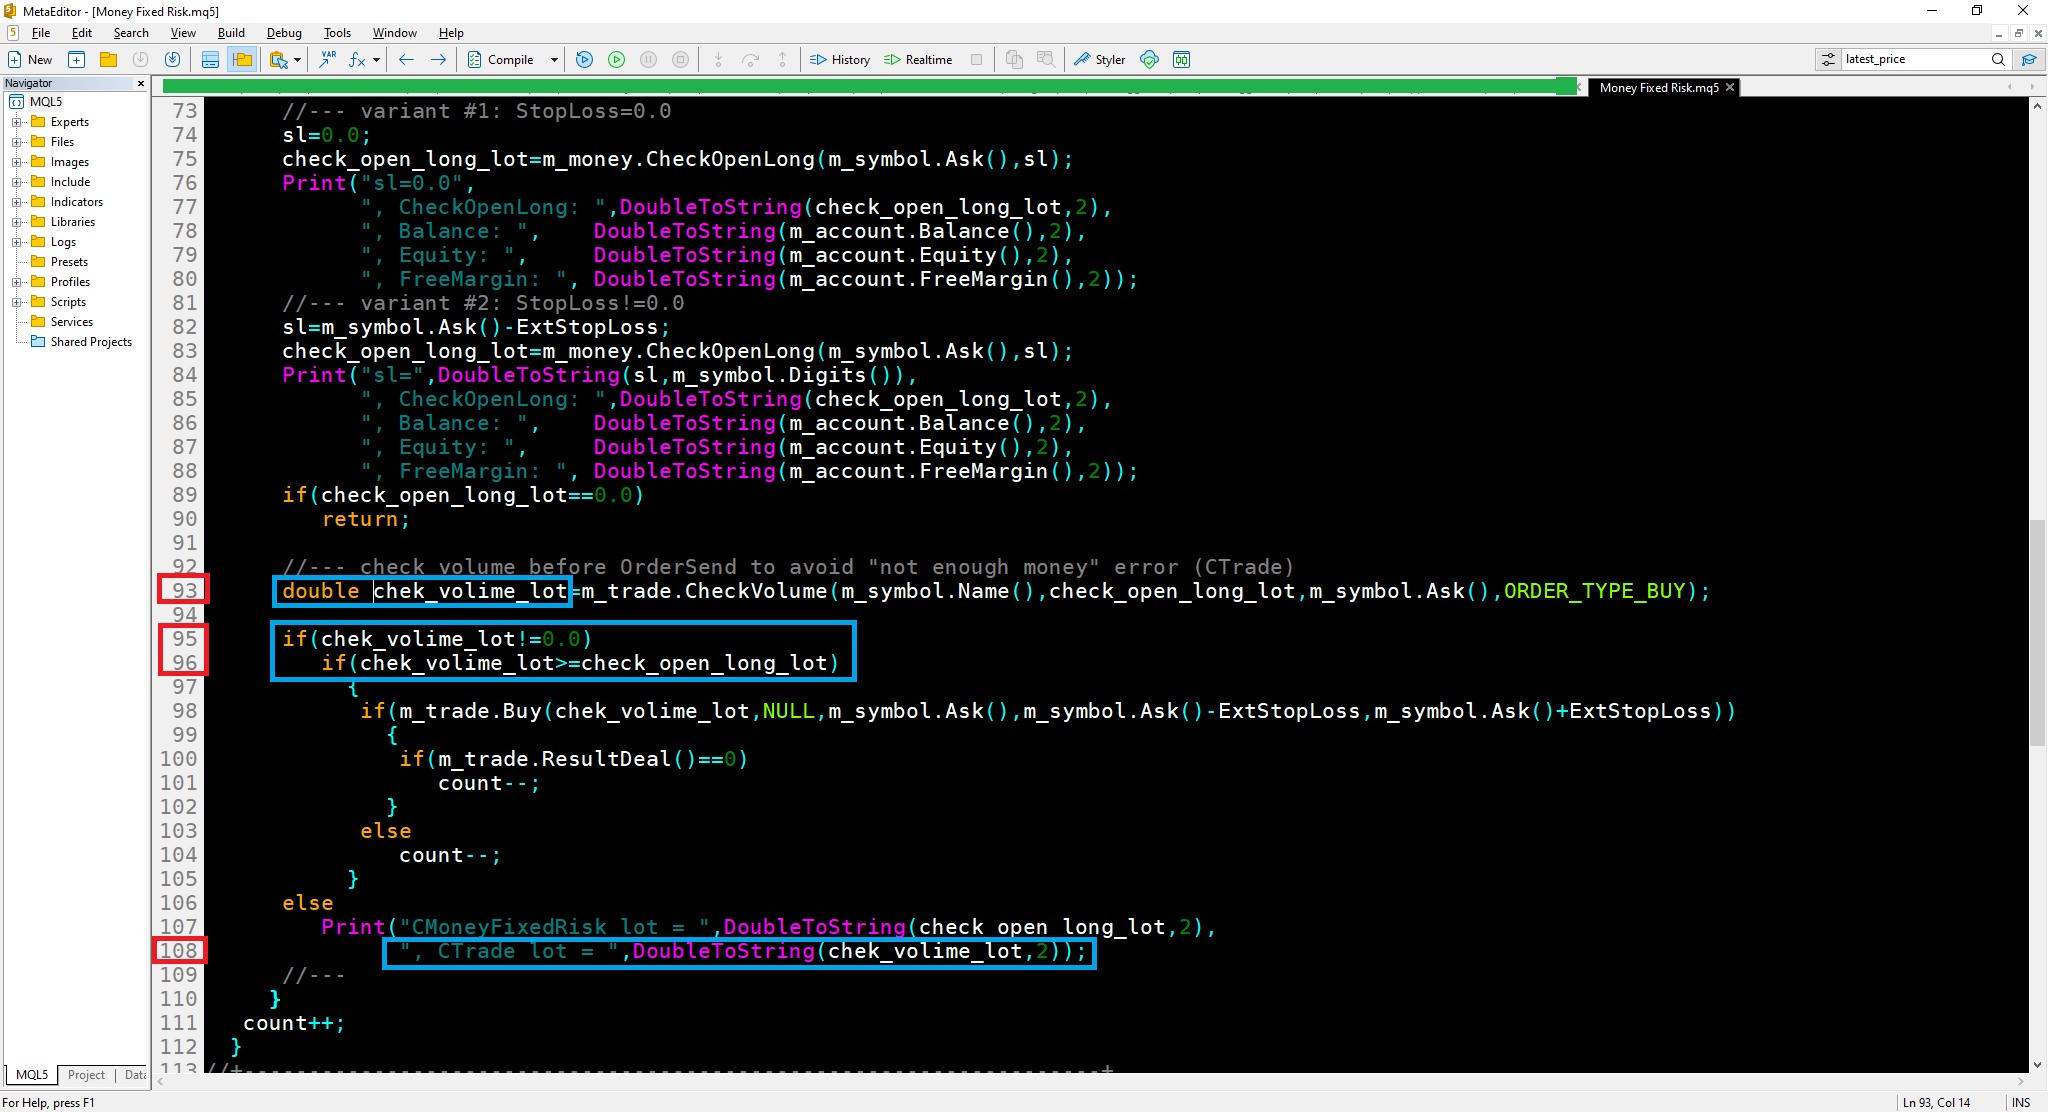Click the vertical scrollbar thumb in editor
Screen dimensions: 2048x1112
click(2037, 632)
